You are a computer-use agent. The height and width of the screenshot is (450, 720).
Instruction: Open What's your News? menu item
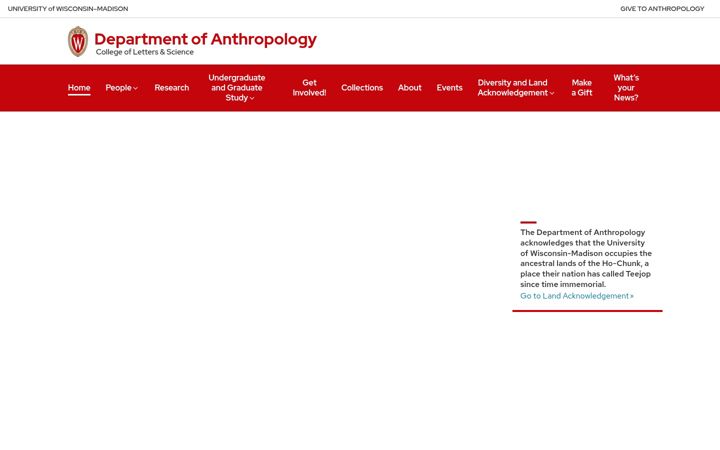tap(626, 88)
